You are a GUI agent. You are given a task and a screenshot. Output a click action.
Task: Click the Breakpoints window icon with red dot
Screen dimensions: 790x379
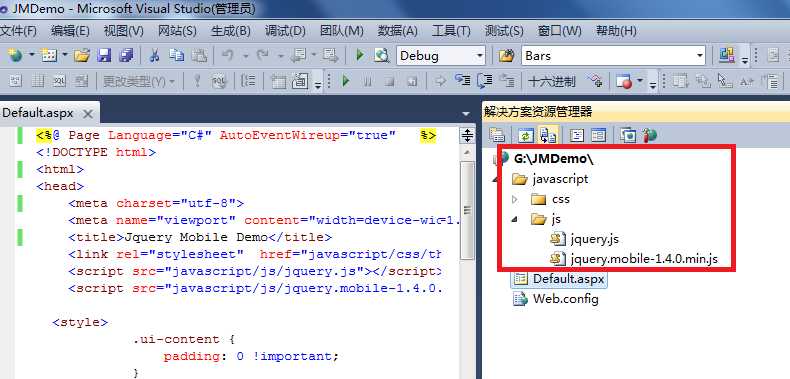624,81
